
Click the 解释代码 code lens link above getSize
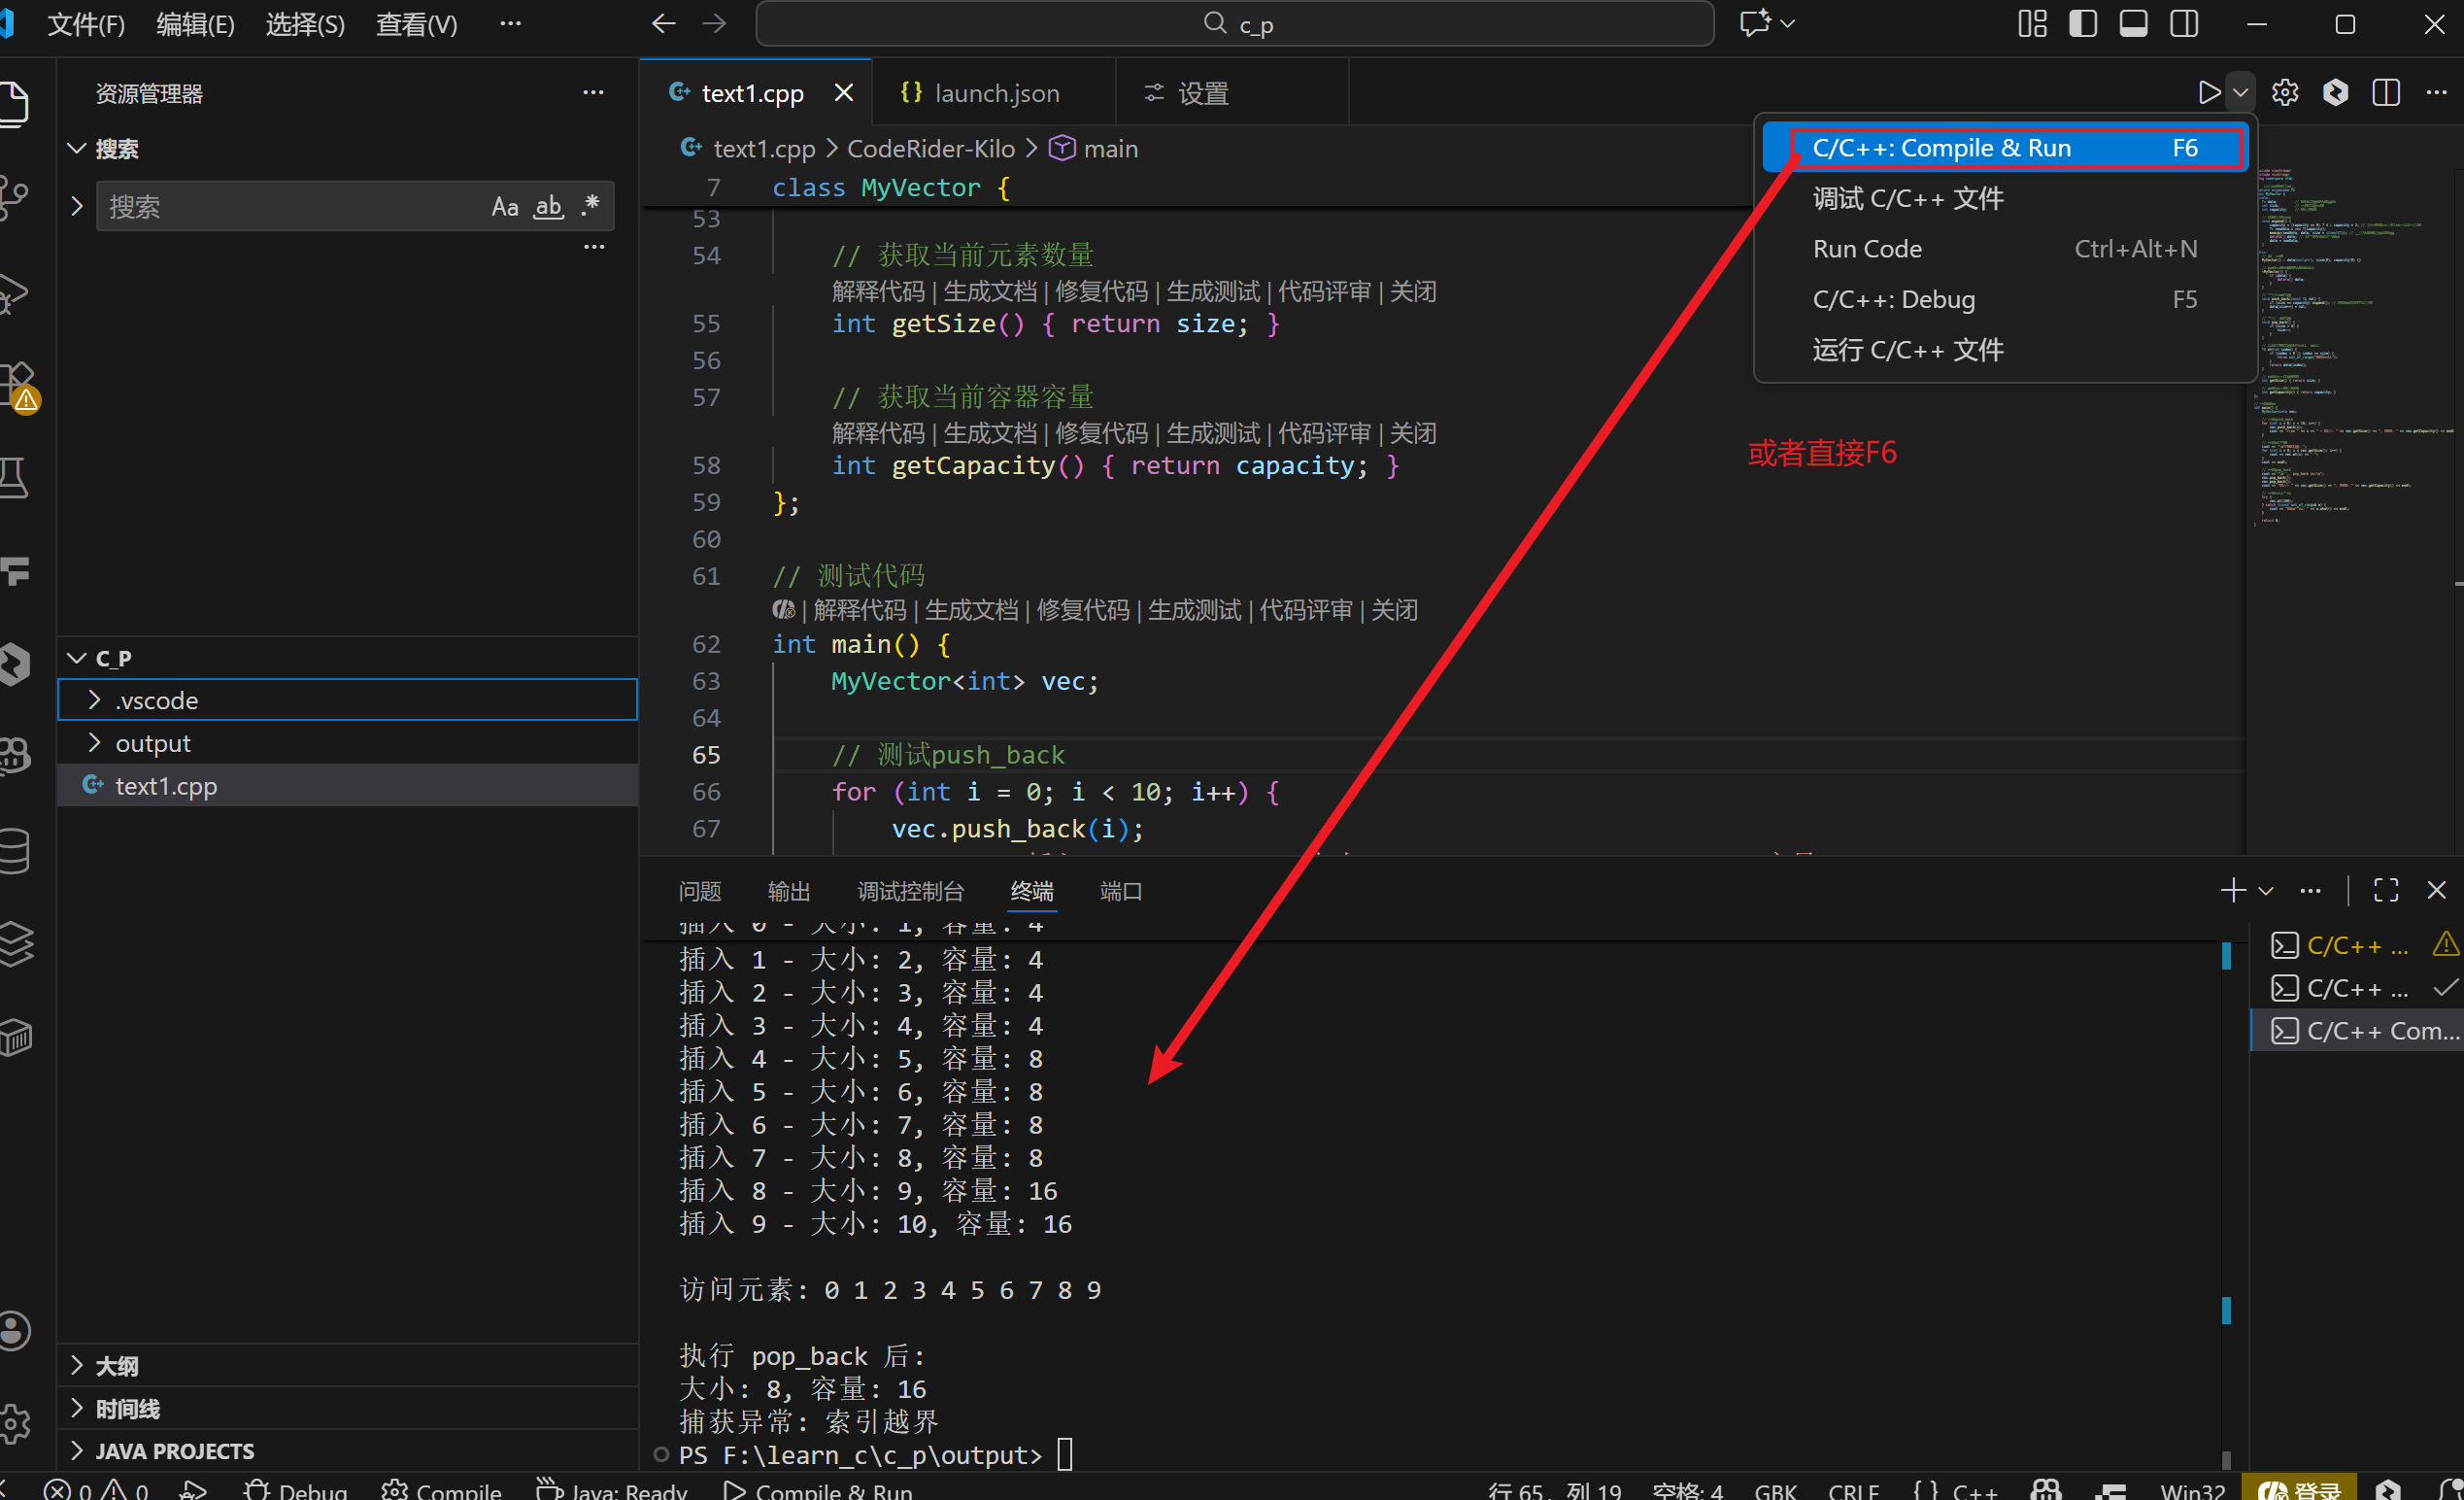[x=878, y=291]
